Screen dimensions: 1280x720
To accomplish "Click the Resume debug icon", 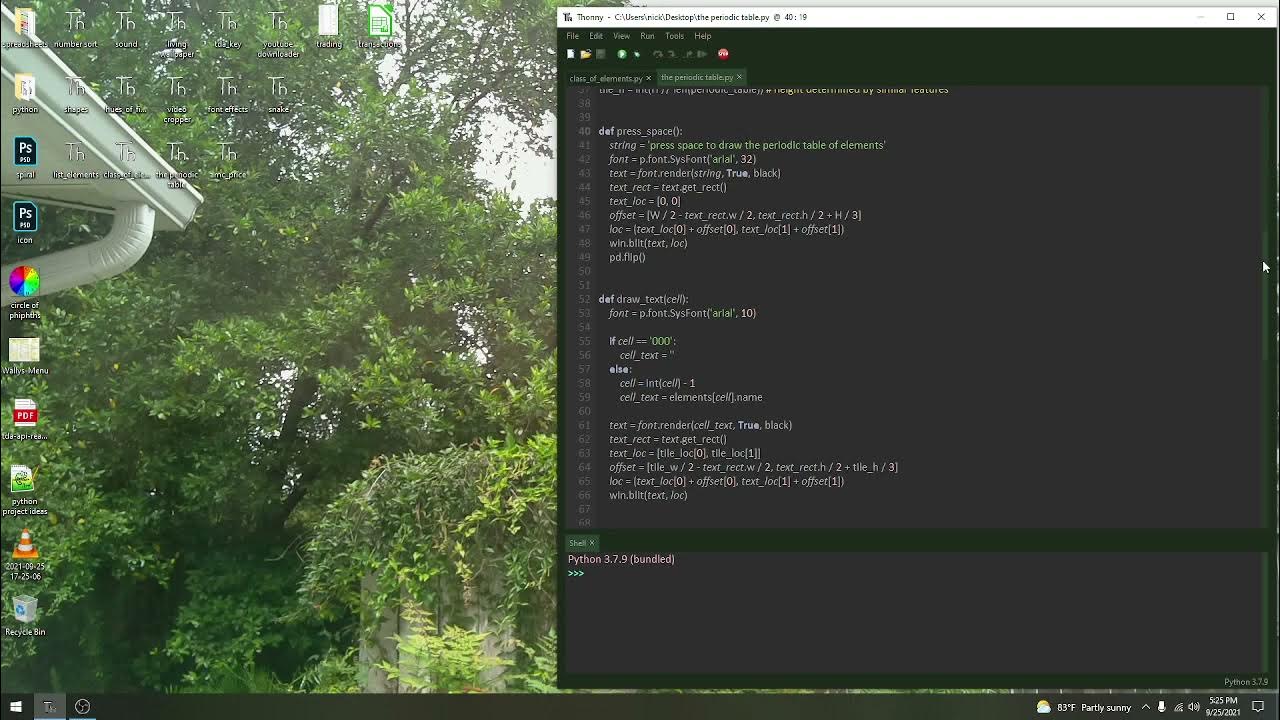I will coord(701,54).
